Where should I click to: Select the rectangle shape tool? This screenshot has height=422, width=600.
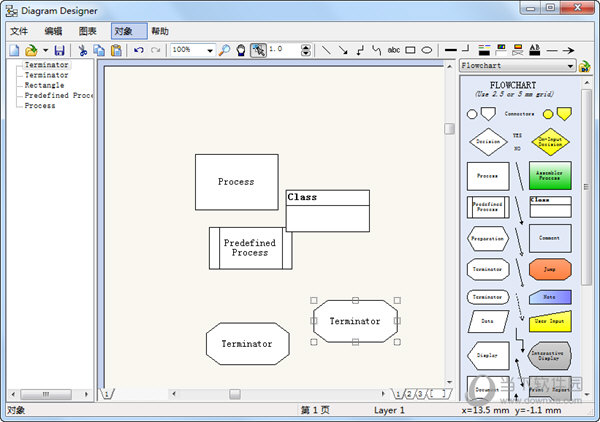(x=410, y=50)
